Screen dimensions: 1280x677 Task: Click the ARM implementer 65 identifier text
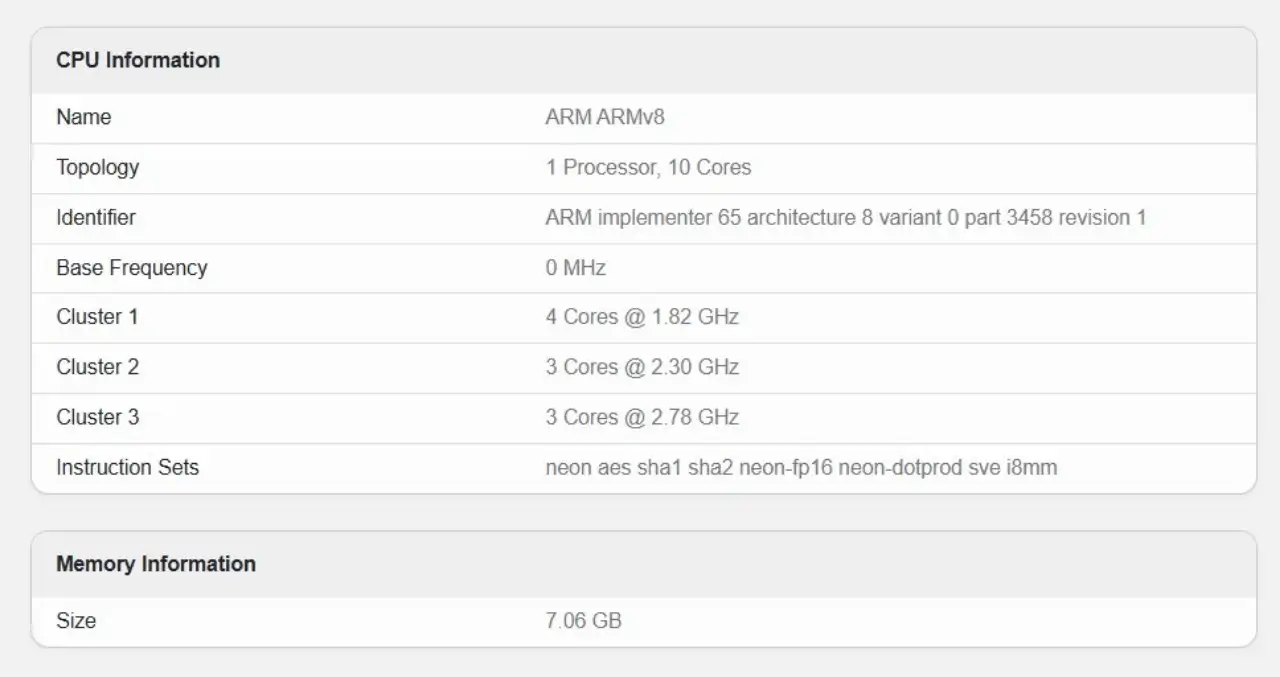pyautogui.click(x=846, y=217)
